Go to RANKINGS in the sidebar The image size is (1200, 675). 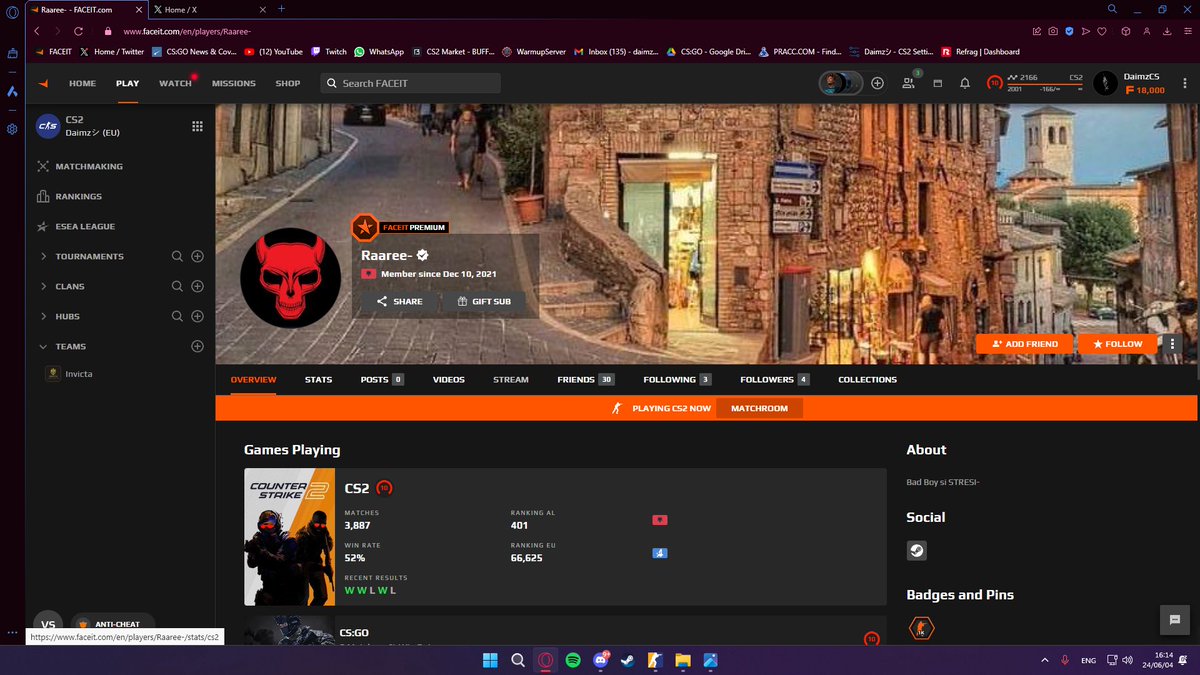(69, 196)
